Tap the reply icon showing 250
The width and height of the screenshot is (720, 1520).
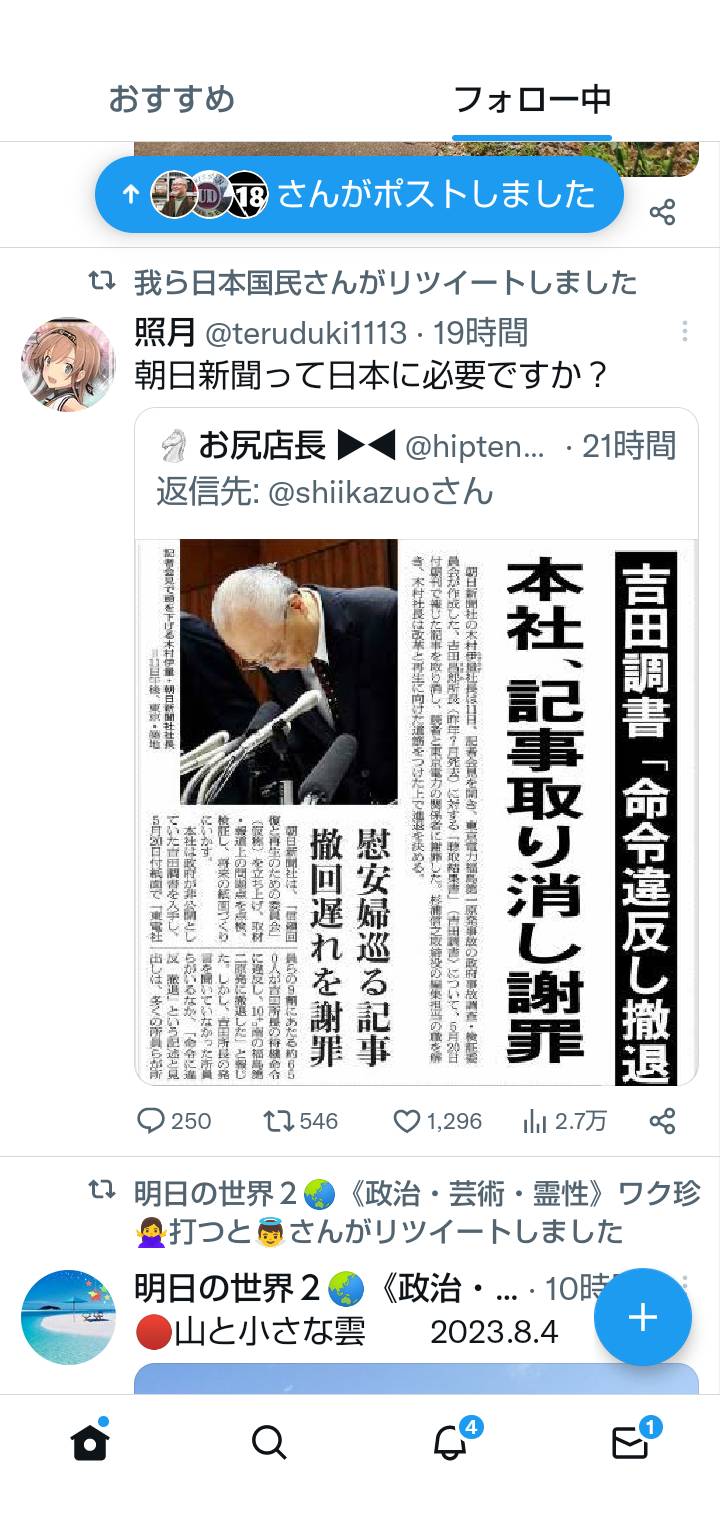[151, 1121]
